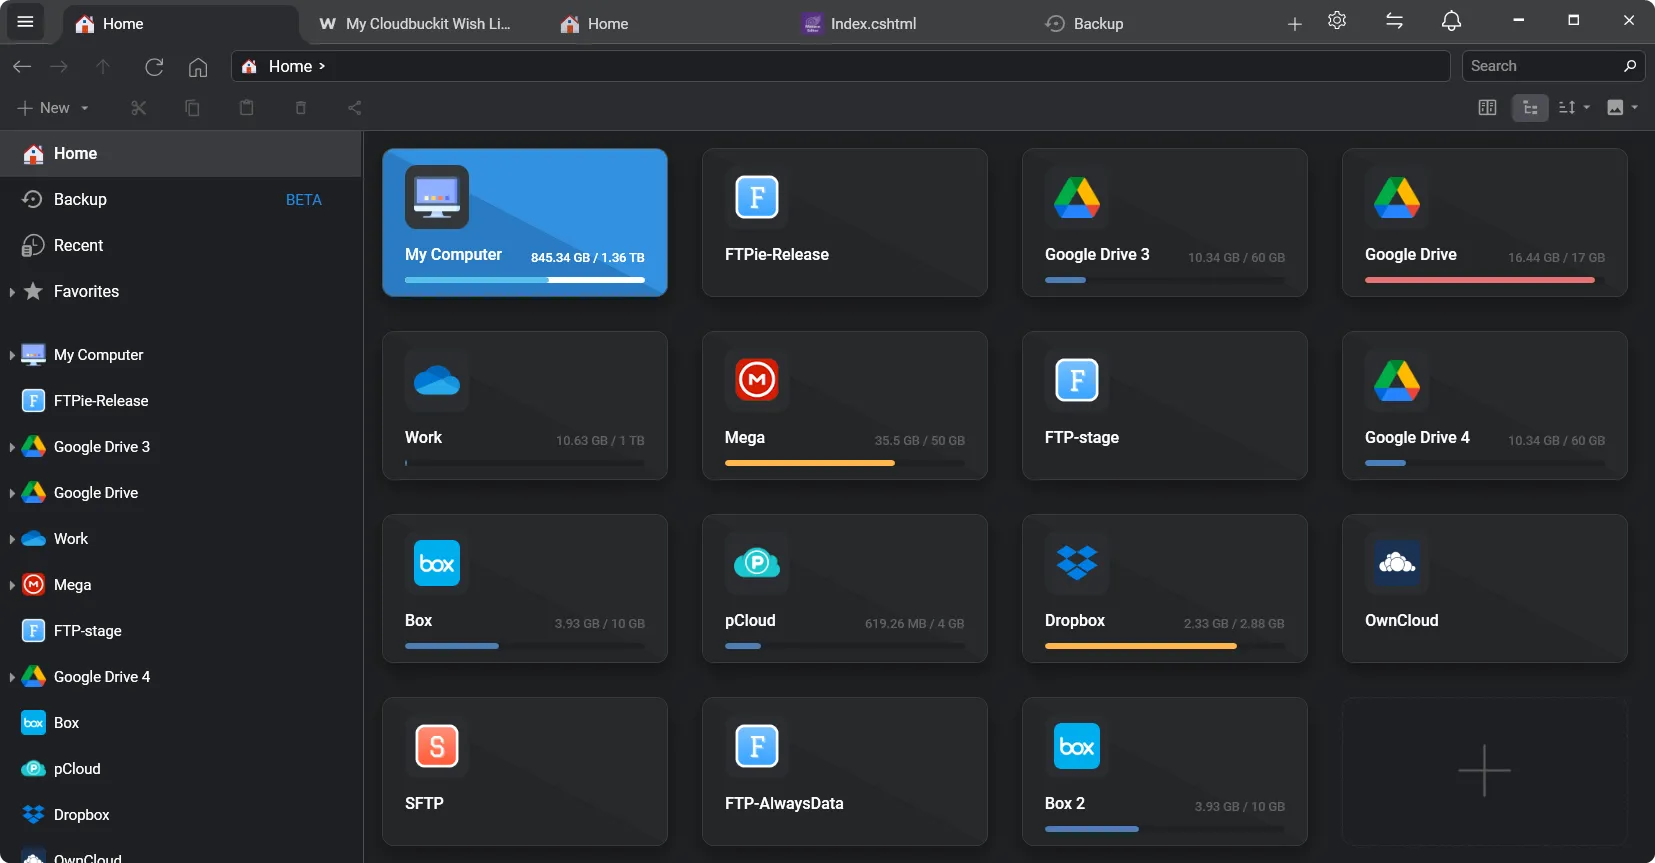This screenshot has height=863, width=1655.
Task: Expand Mega node in sidebar tree
Action: coord(11,585)
